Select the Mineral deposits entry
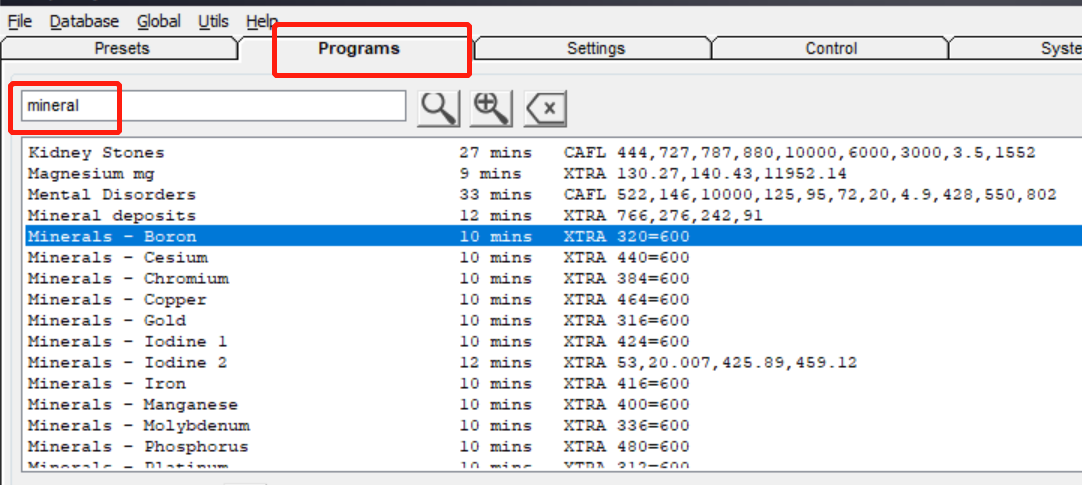1082x485 pixels. (112, 216)
